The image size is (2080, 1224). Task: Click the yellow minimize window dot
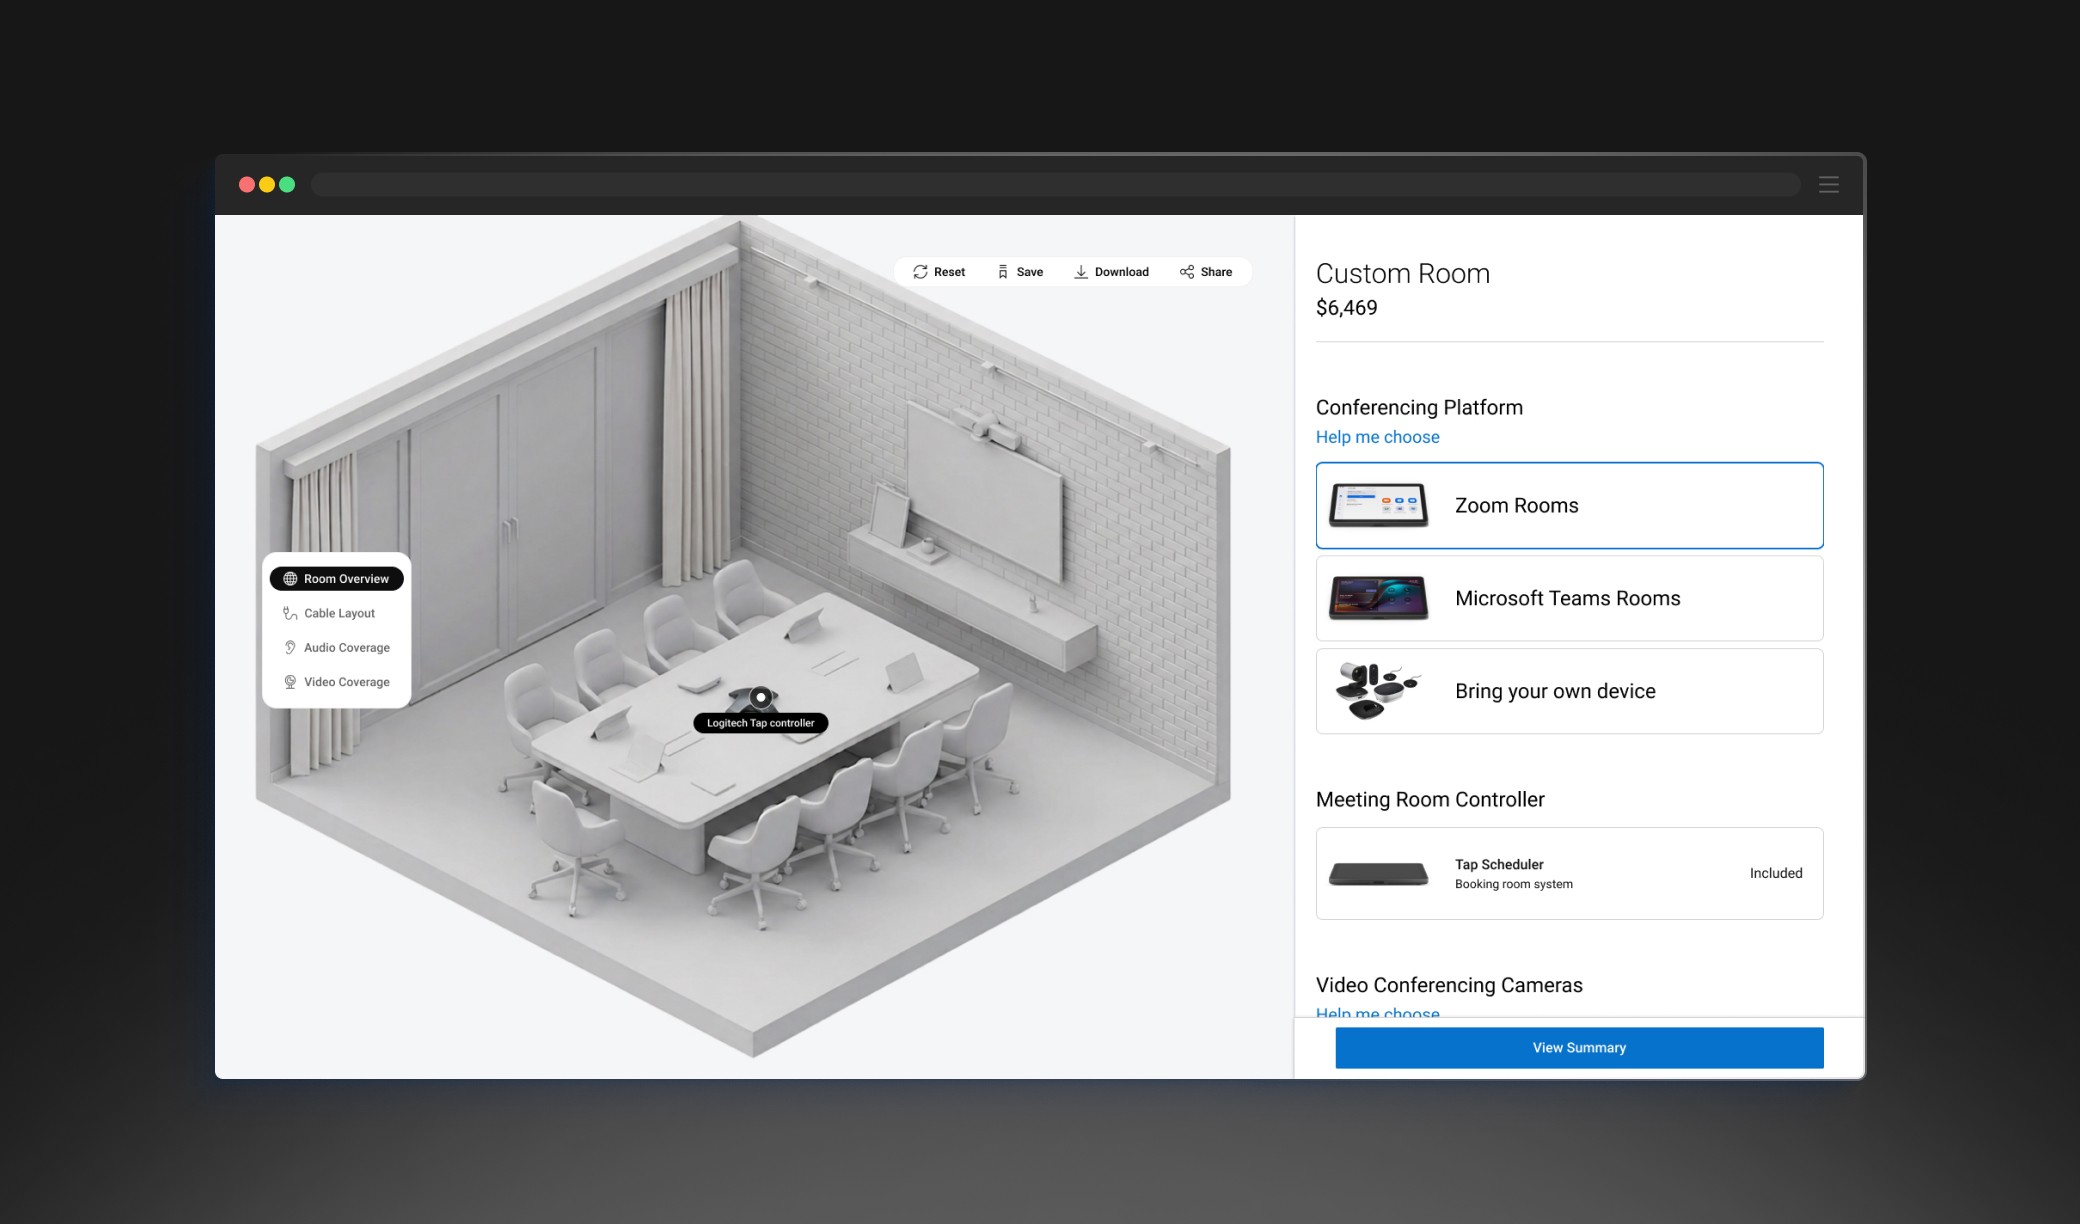(x=267, y=184)
